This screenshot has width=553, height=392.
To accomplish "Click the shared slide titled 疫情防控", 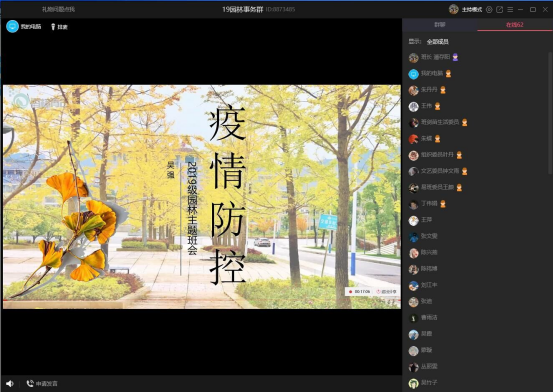I will [x=202, y=197].
